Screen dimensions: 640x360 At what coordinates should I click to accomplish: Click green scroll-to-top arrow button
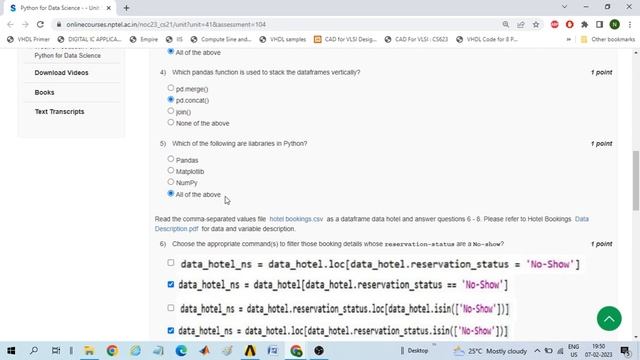pos(609,319)
